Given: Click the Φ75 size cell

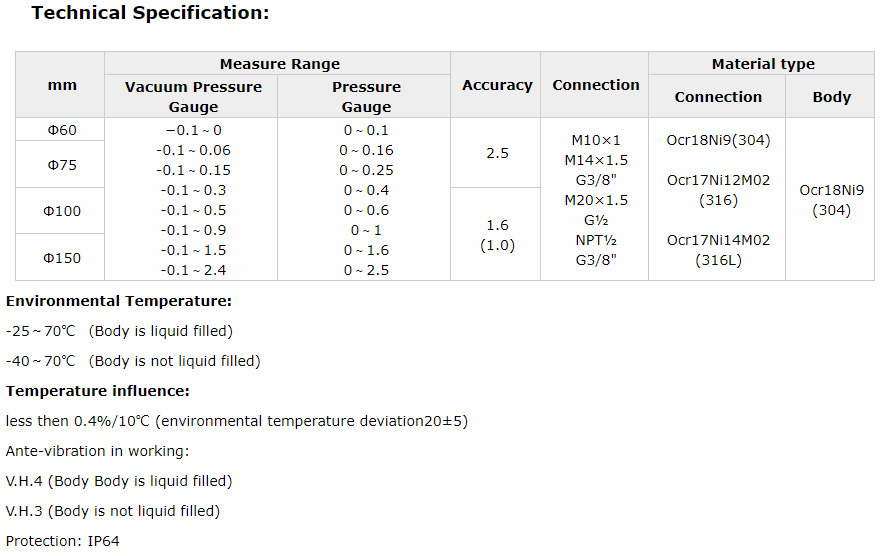Looking at the screenshot, I should pos(62,165).
